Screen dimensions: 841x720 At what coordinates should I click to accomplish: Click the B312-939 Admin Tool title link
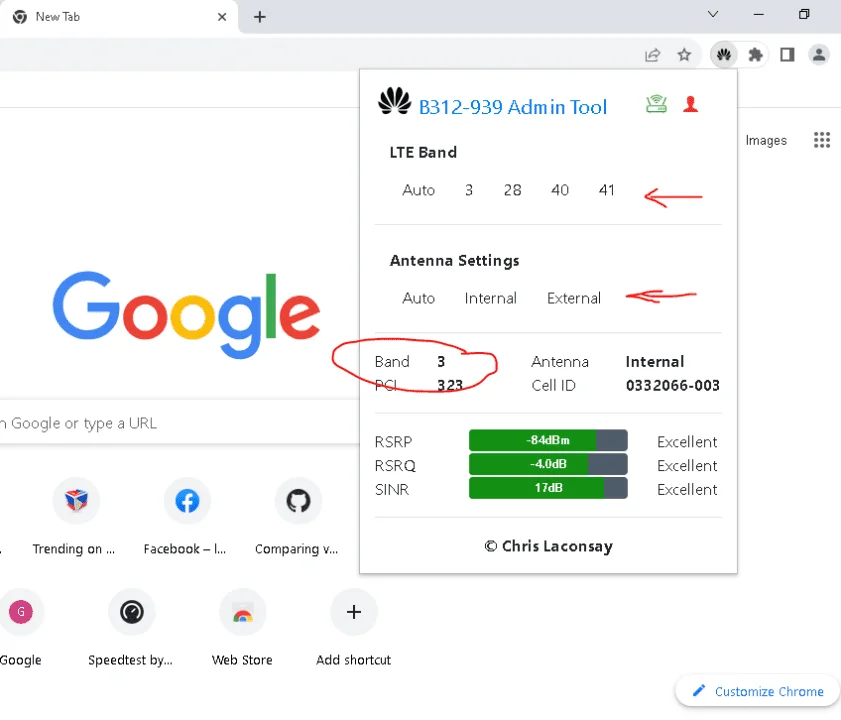512,107
